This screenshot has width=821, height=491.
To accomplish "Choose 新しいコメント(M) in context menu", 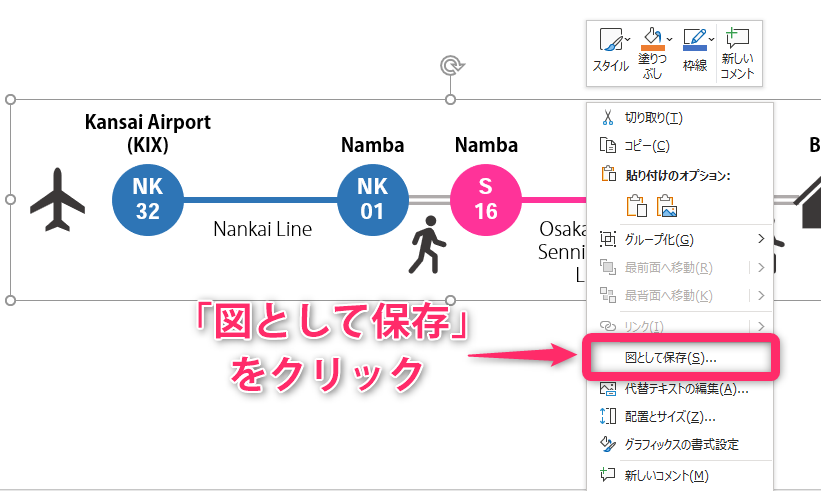I will point(680,475).
